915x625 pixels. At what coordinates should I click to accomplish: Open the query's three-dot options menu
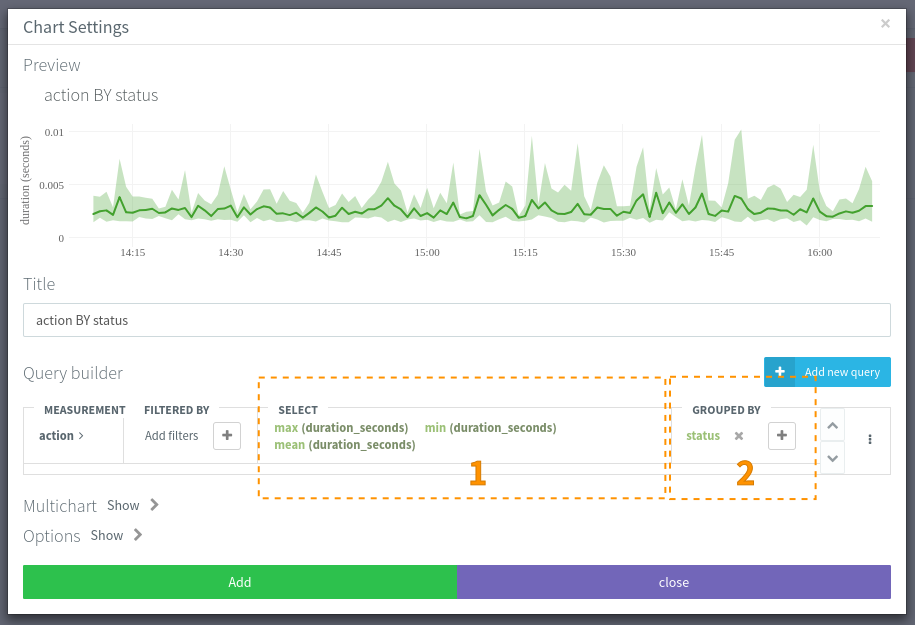pos(870,439)
